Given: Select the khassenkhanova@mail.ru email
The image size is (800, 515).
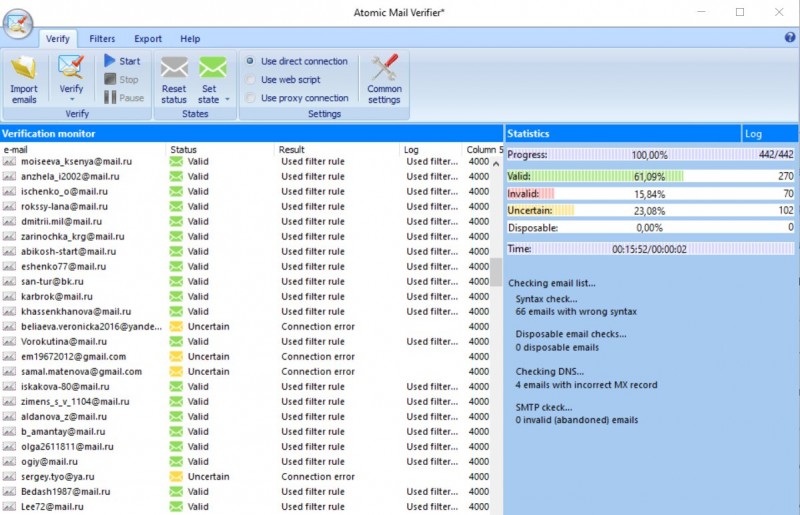Looking at the screenshot, I should pos(76,311).
